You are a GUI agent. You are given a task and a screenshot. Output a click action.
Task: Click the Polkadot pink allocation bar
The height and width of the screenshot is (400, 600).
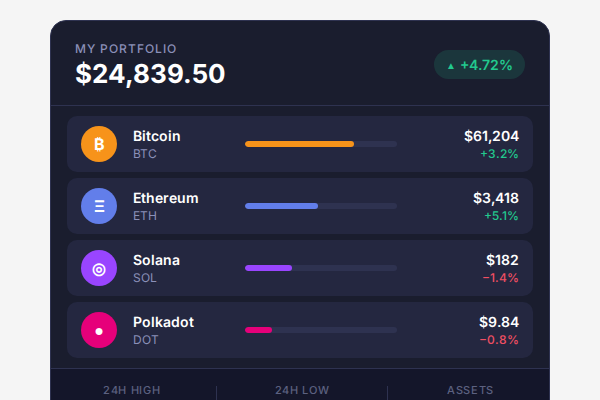[258, 330]
